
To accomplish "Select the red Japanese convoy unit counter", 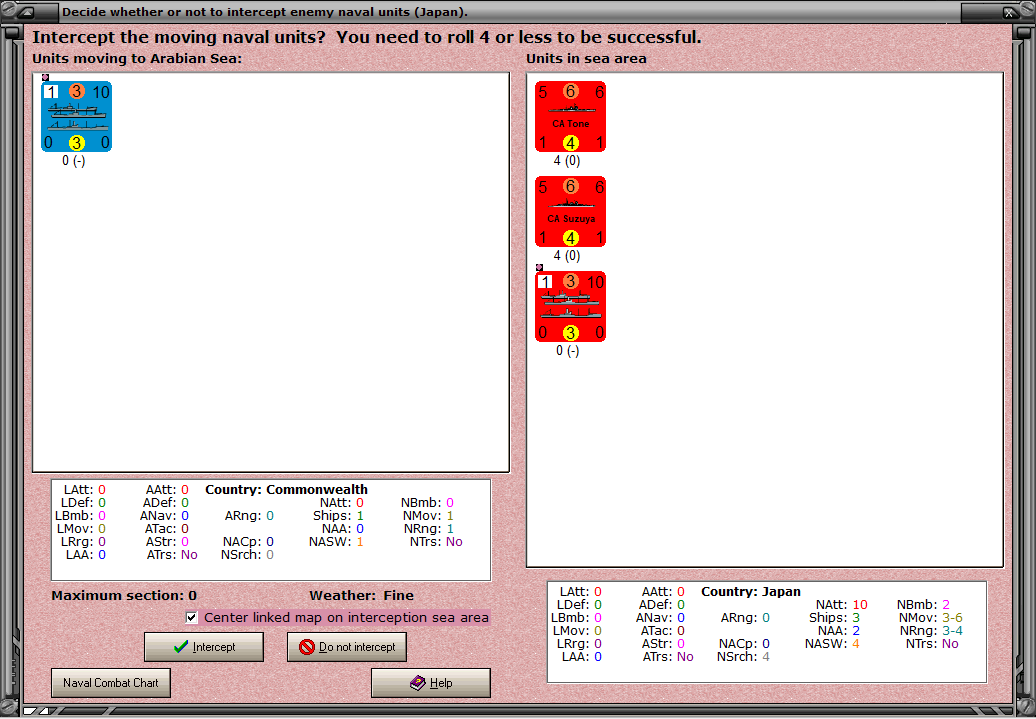I will click(x=570, y=307).
